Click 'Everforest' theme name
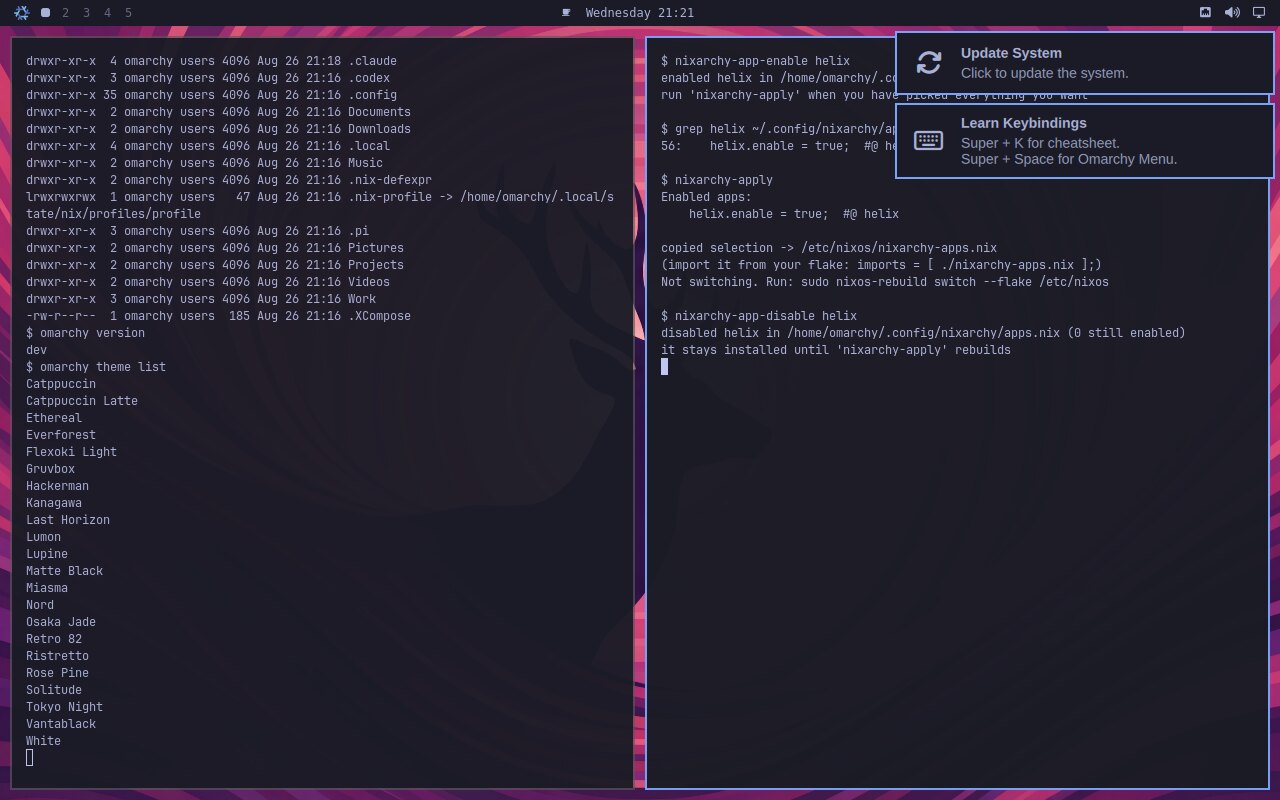 tap(61, 435)
